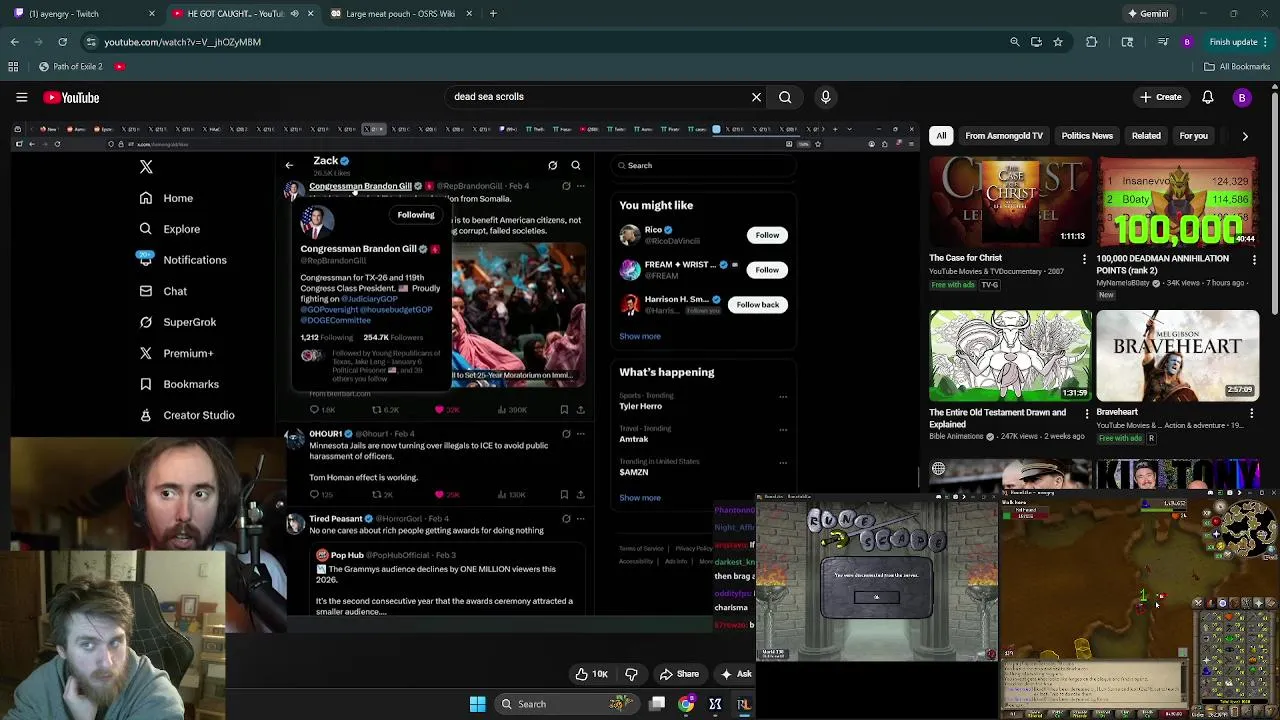Like the video with thumbs-up
The image size is (1280, 720).
[591, 674]
